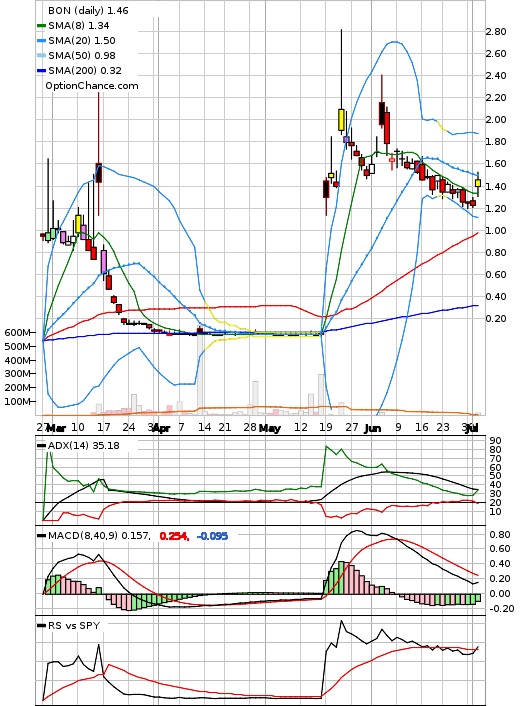Click the 50 value on ADX axis
This screenshot has width=526, height=706.
pyautogui.click(x=495, y=476)
